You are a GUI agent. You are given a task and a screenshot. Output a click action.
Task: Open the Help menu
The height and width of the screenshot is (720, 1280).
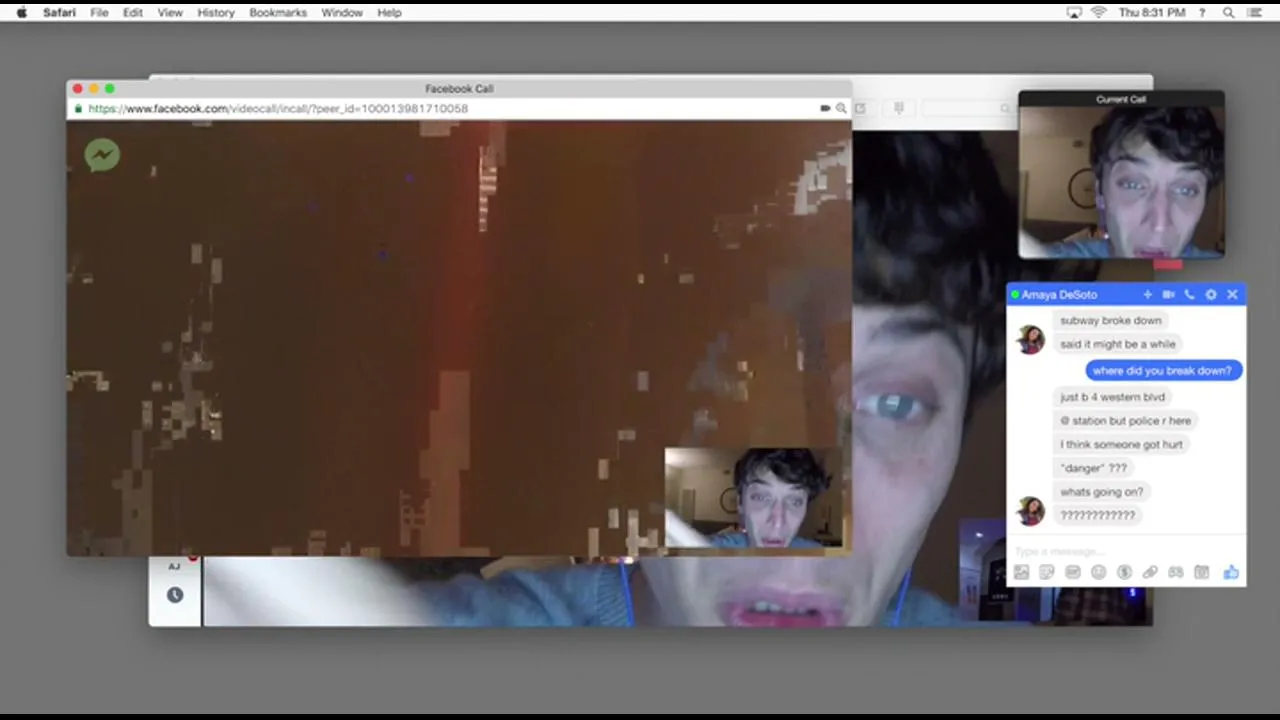click(x=389, y=12)
